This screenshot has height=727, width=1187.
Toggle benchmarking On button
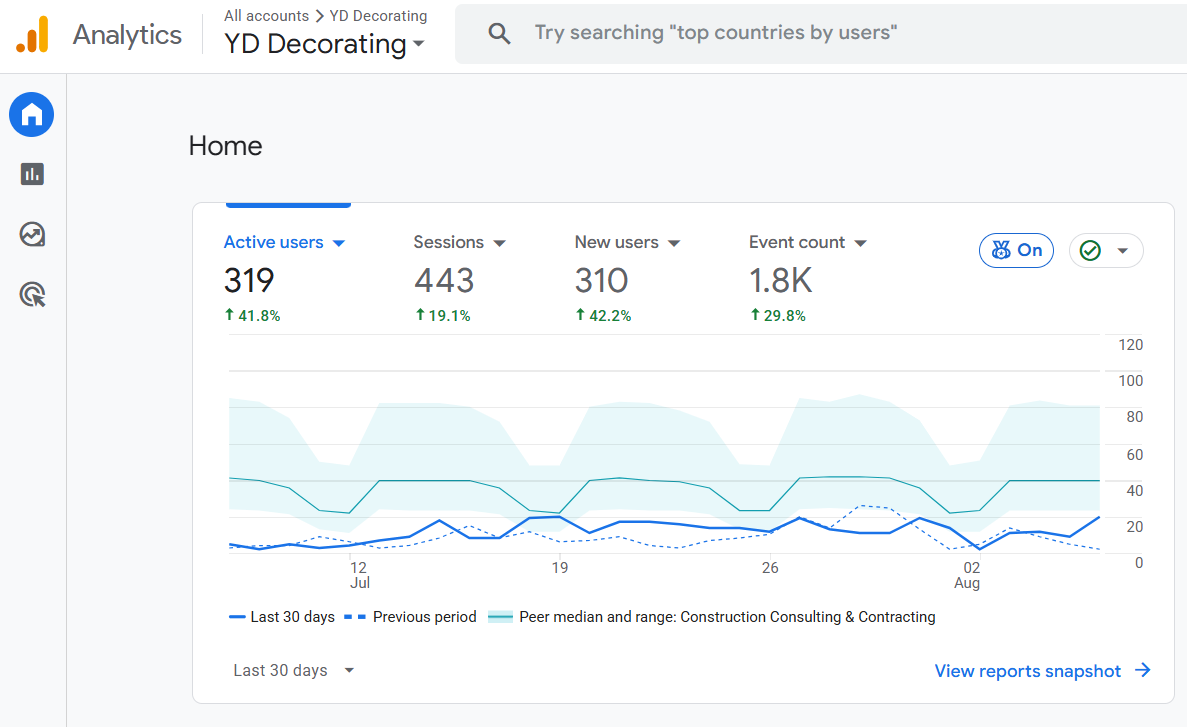tap(1016, 251)
